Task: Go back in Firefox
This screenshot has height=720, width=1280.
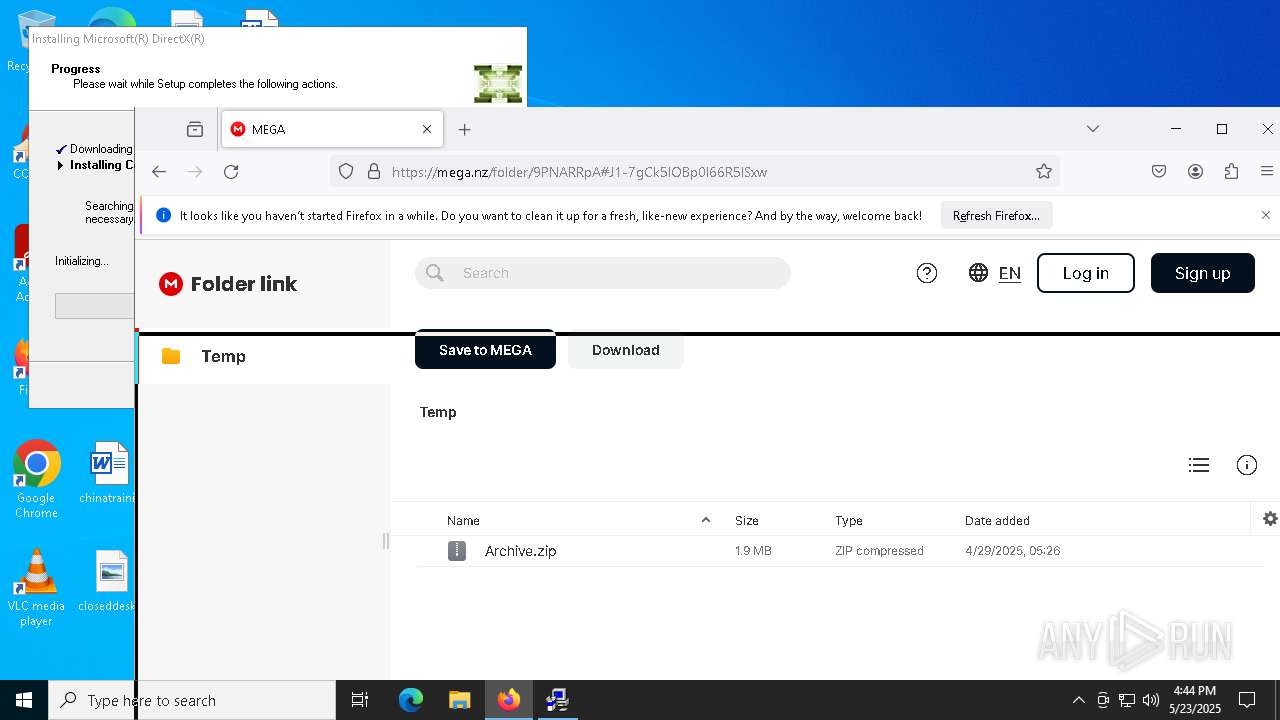Action: (x=159, y=172)
